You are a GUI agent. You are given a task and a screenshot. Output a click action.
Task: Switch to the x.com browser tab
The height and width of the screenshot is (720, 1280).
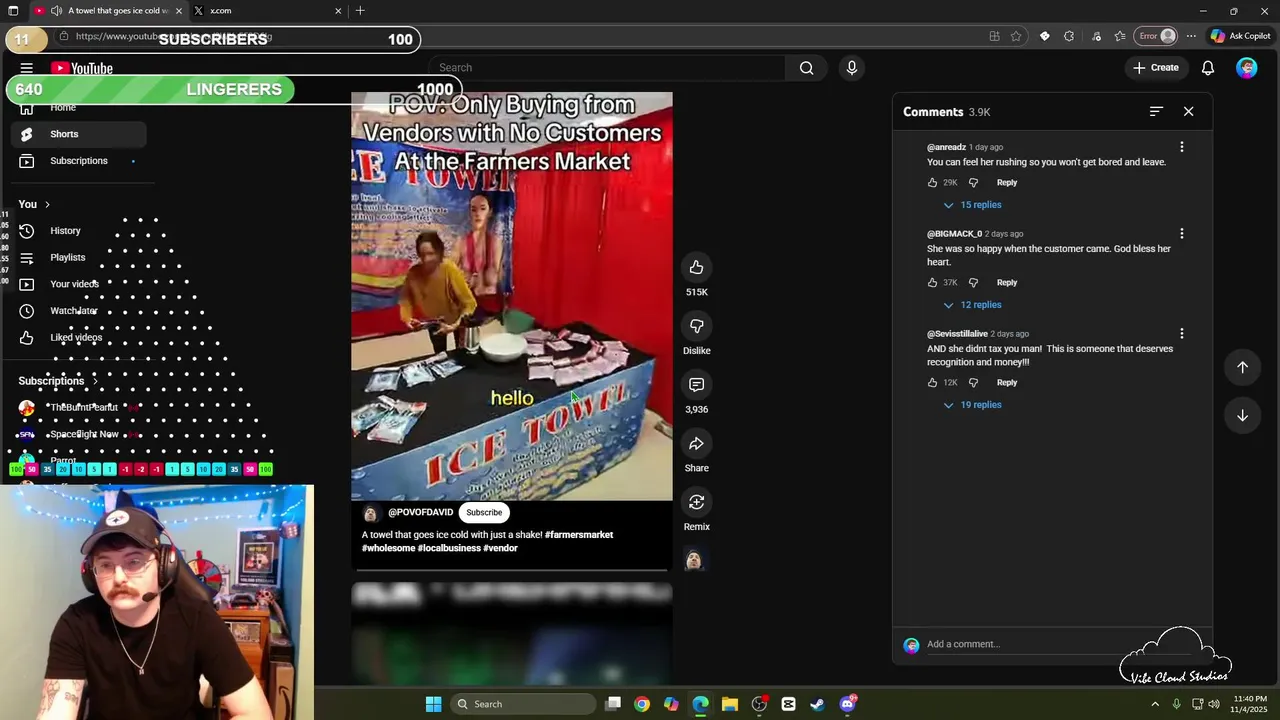[x=267, y=11]
